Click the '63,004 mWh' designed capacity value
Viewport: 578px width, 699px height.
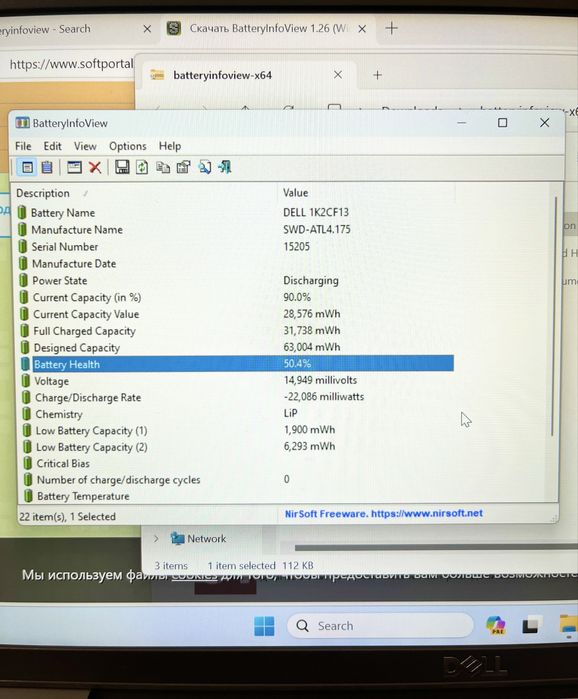click(x=312, y=347)
